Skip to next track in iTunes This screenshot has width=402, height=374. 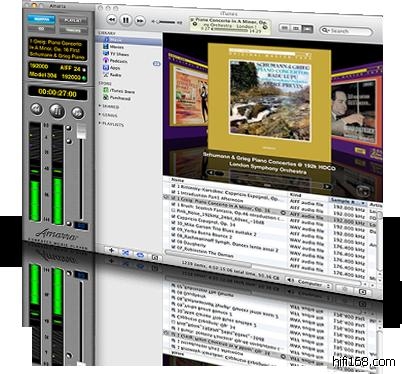[140, 21]
